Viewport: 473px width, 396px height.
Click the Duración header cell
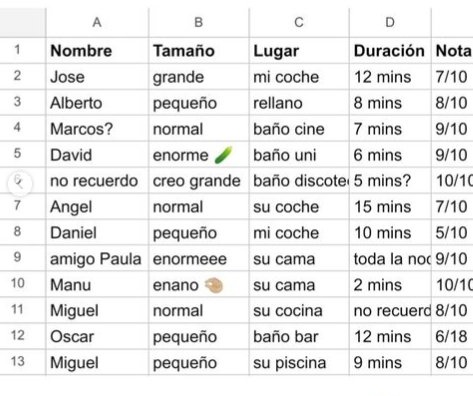pyautogui.click(x=390, y=51)
